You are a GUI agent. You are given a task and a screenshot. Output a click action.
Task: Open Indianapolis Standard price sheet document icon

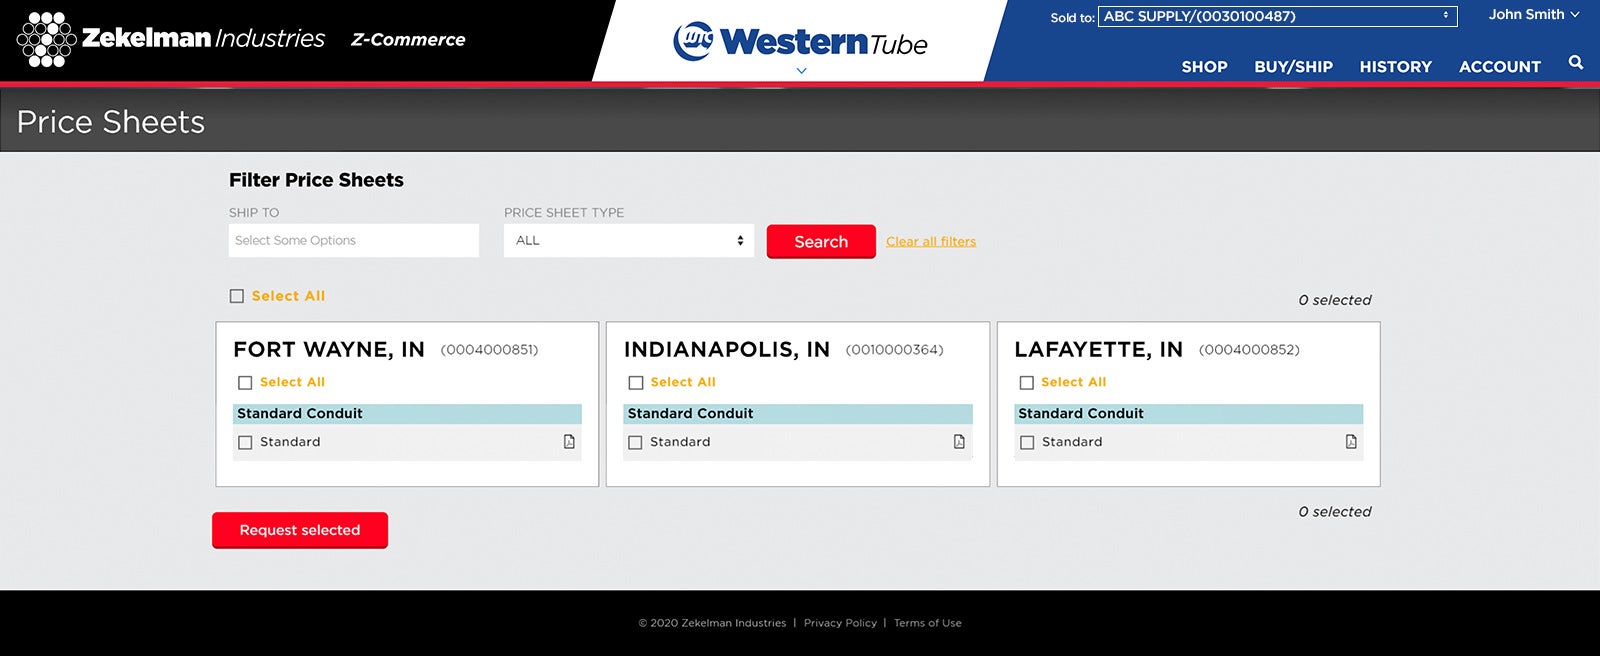(959, 442)
